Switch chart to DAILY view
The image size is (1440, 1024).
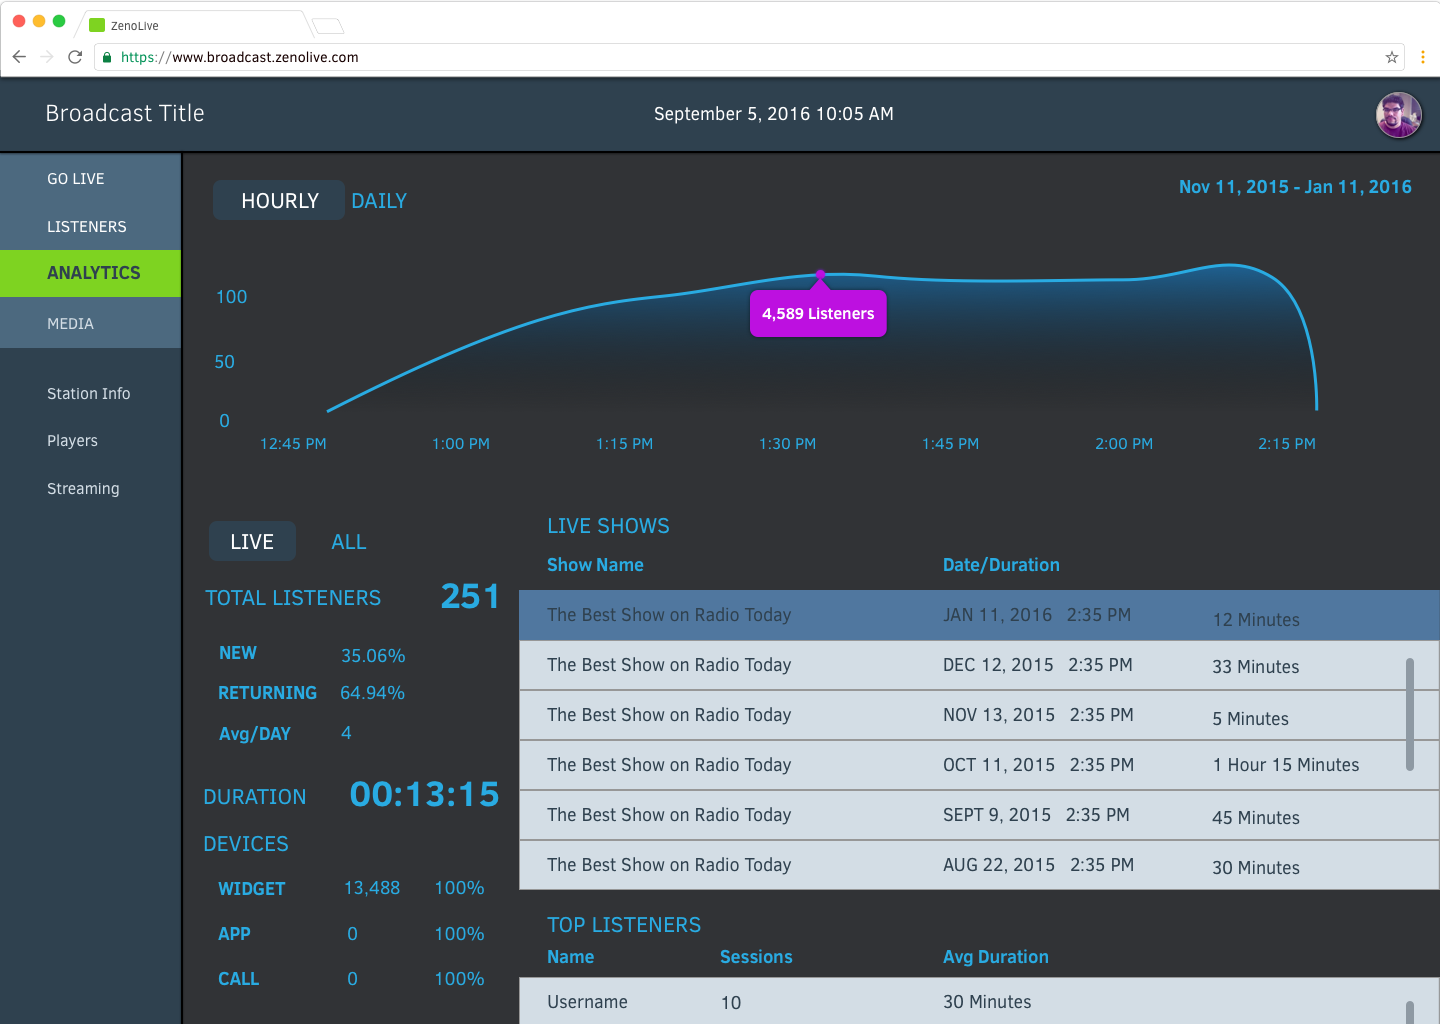point(379,201)
